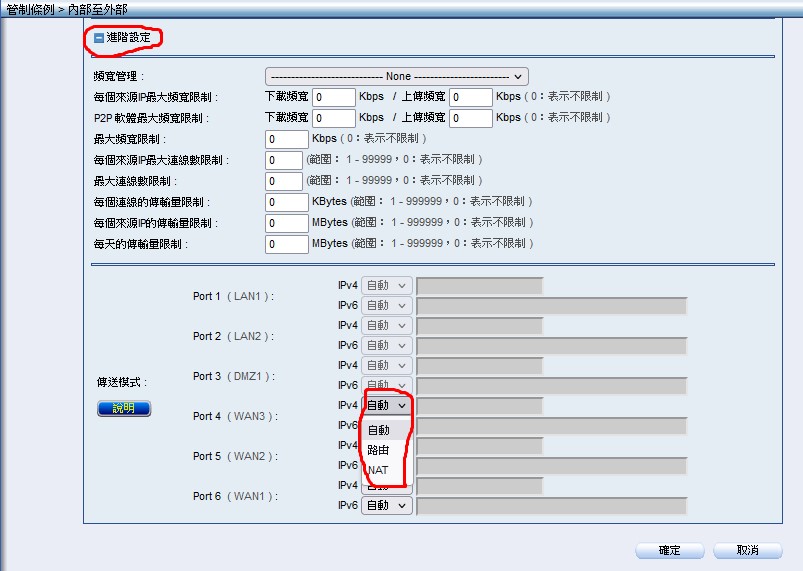Click the 每天的傳輸量限制 MBytes field

[x=287, y=244]
